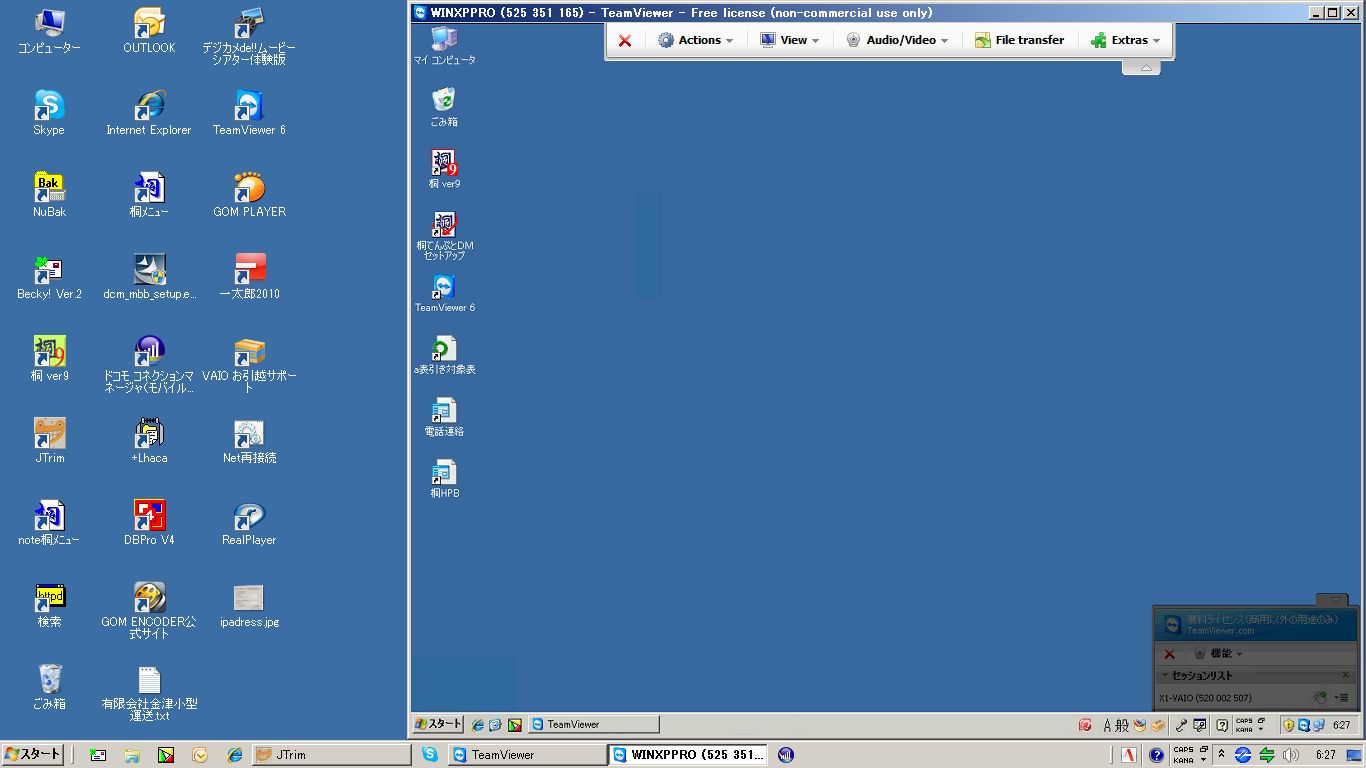Select the OUTLOOK desktop shortcut
Viewport: 1366px width, 768px height.
click(x=149, y=31)
